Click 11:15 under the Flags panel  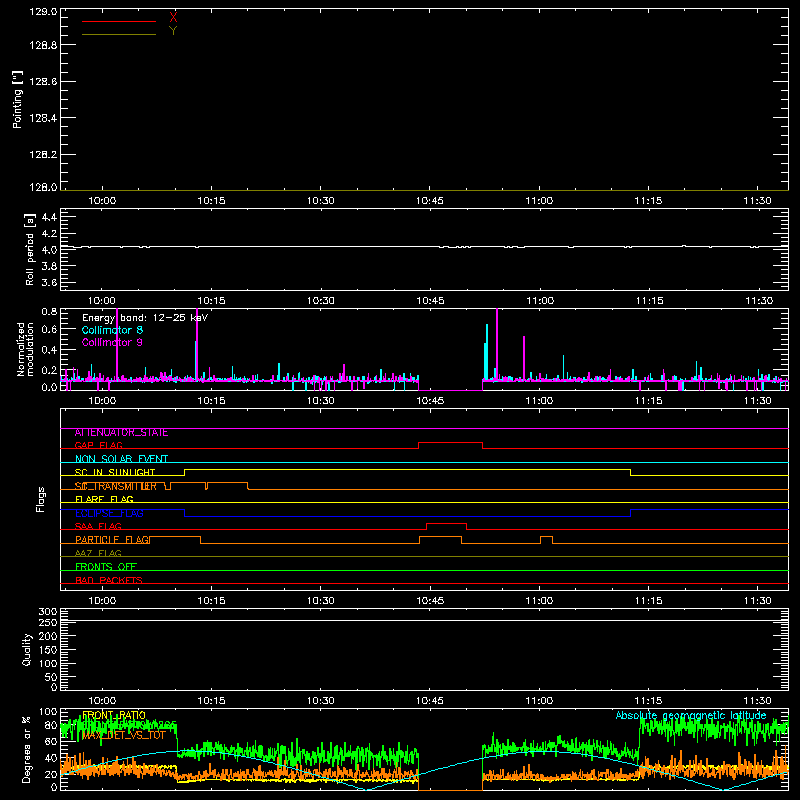(x=648, y=601)
